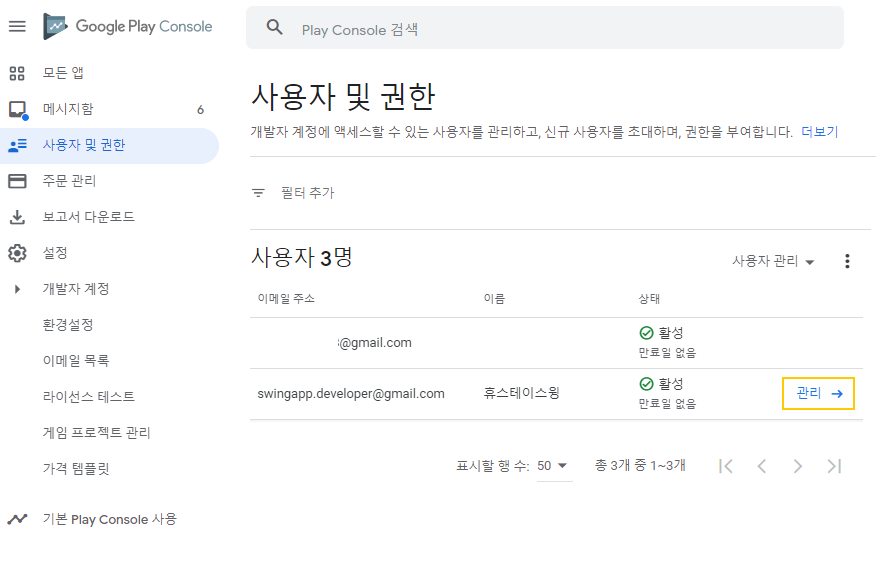Open 보고서 다운로드 in sidebar
Screen dimensions: 876x567
point(88,217)
